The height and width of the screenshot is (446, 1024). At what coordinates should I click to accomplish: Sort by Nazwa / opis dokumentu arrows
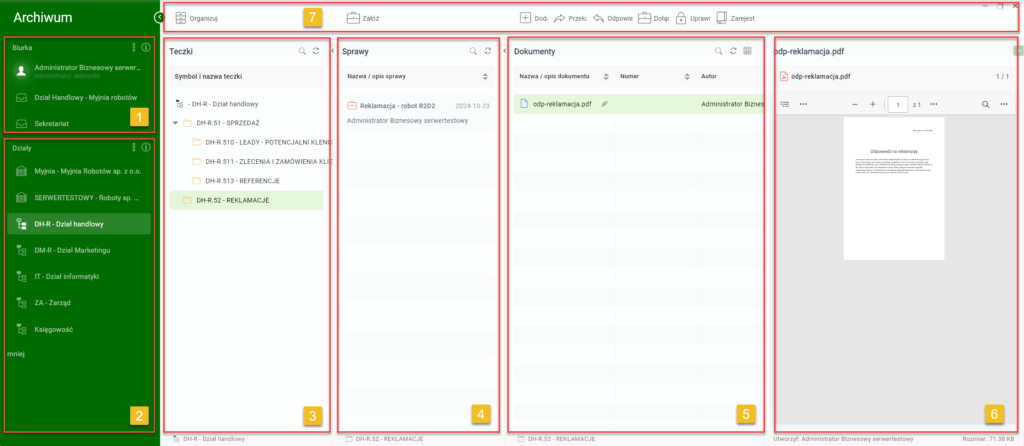(606, 76)
